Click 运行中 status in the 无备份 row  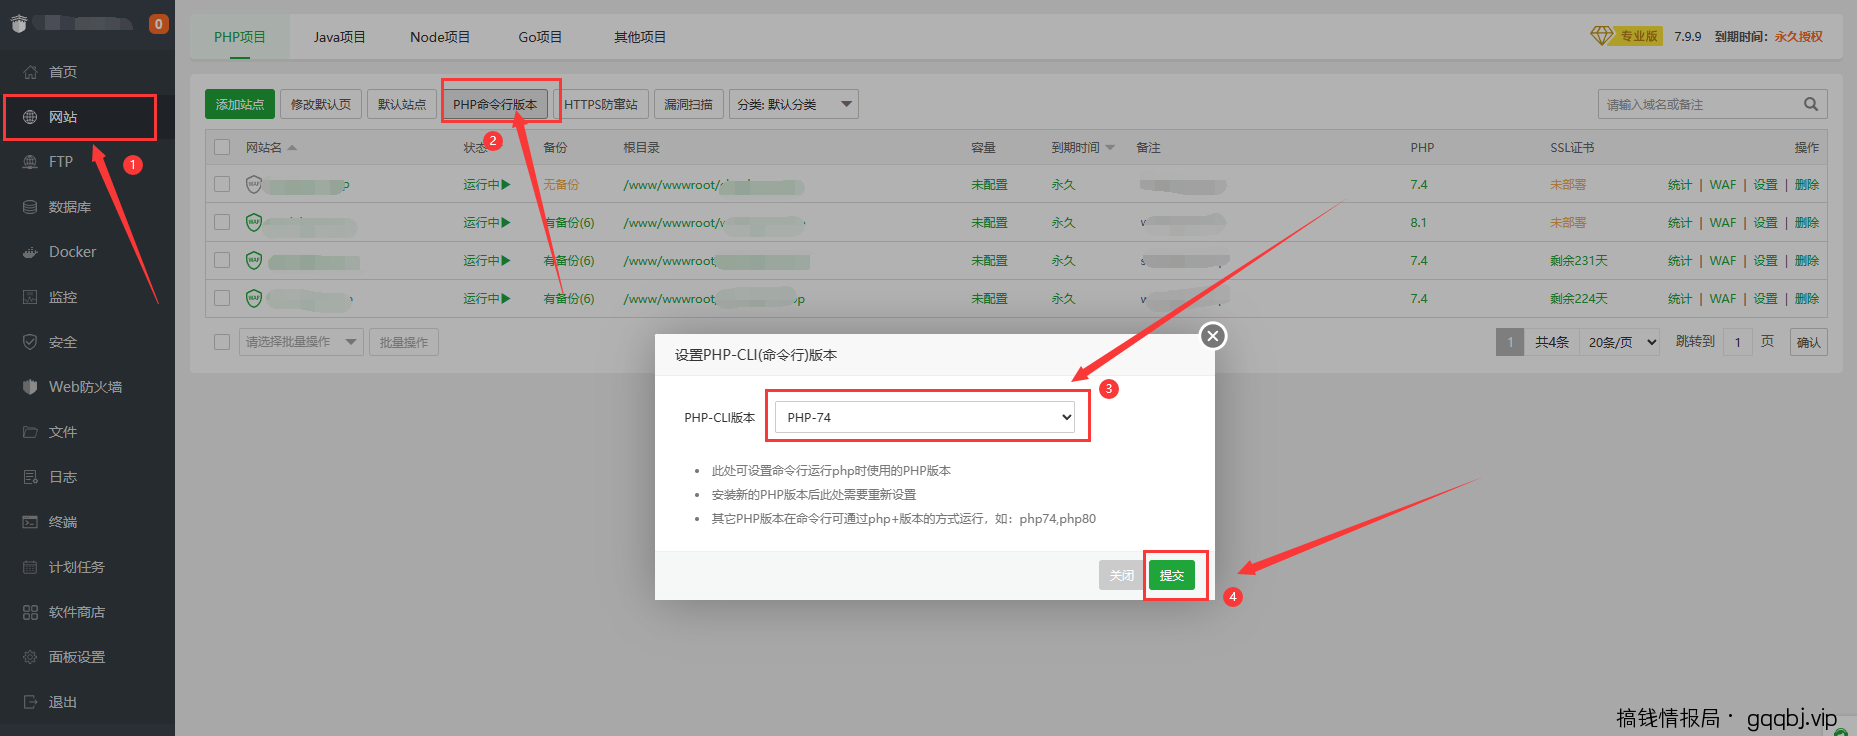[x=487, y=184]
